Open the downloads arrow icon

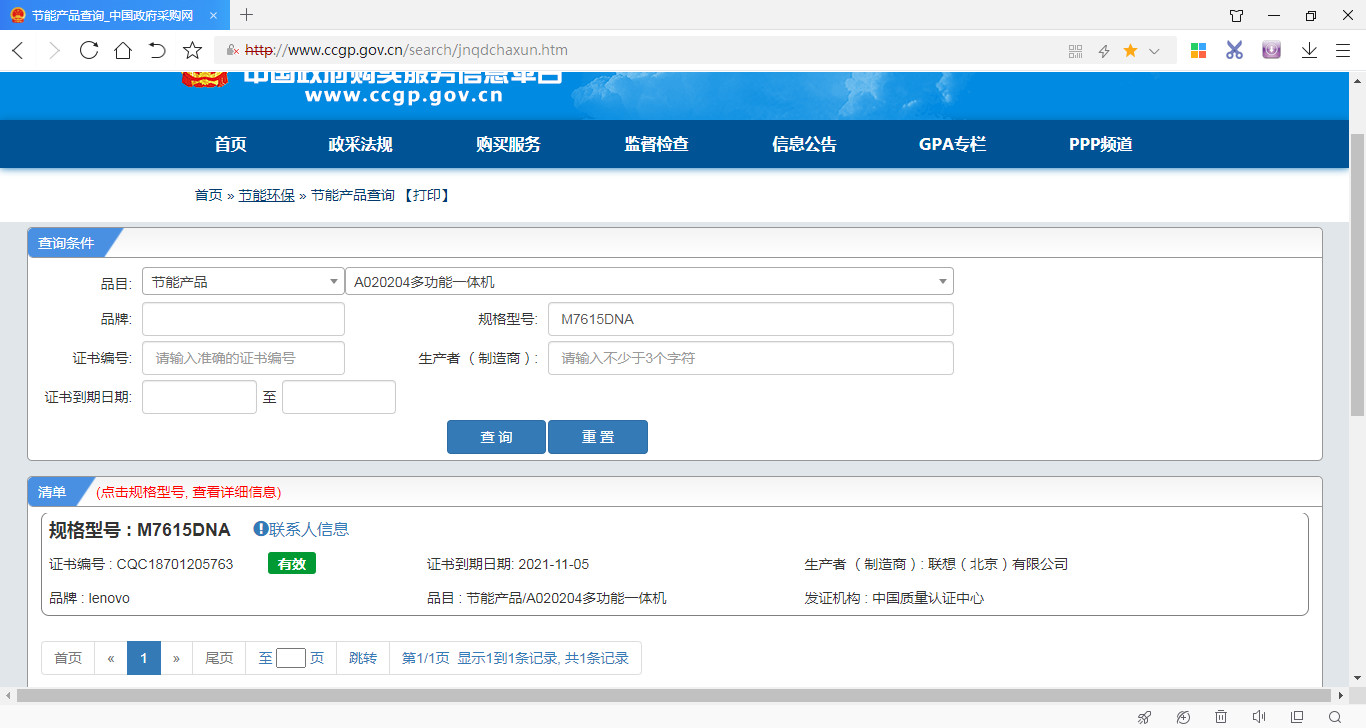[x=1309, y=50]
